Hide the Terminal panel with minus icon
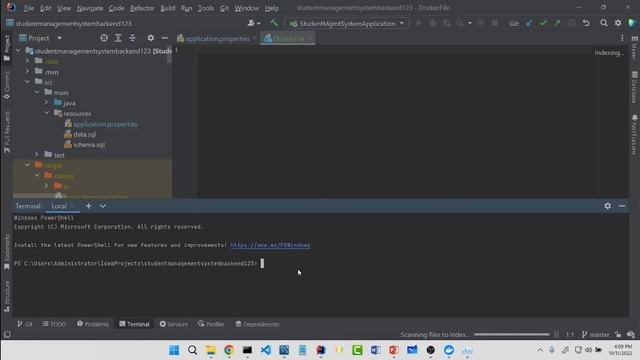The height and width of the screenshot is (360, 640). 622,206
